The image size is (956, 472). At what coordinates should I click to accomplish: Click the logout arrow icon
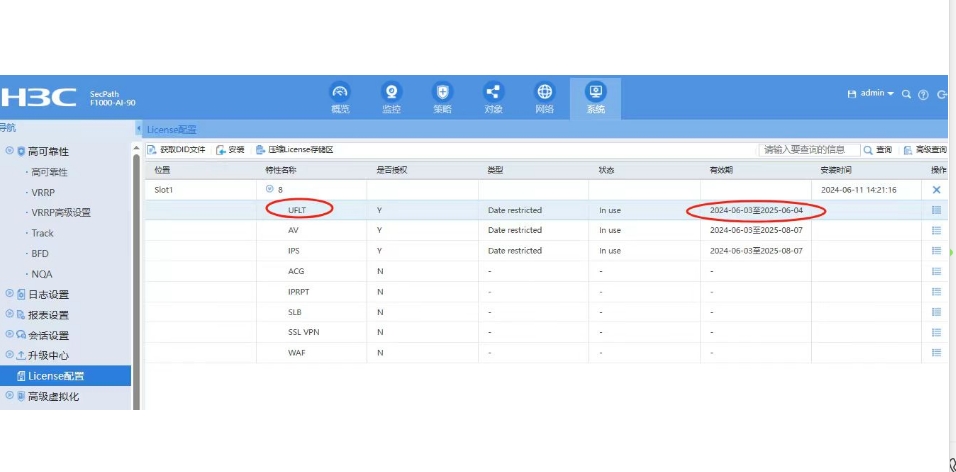pyautogui.click(x=941, y=95)
